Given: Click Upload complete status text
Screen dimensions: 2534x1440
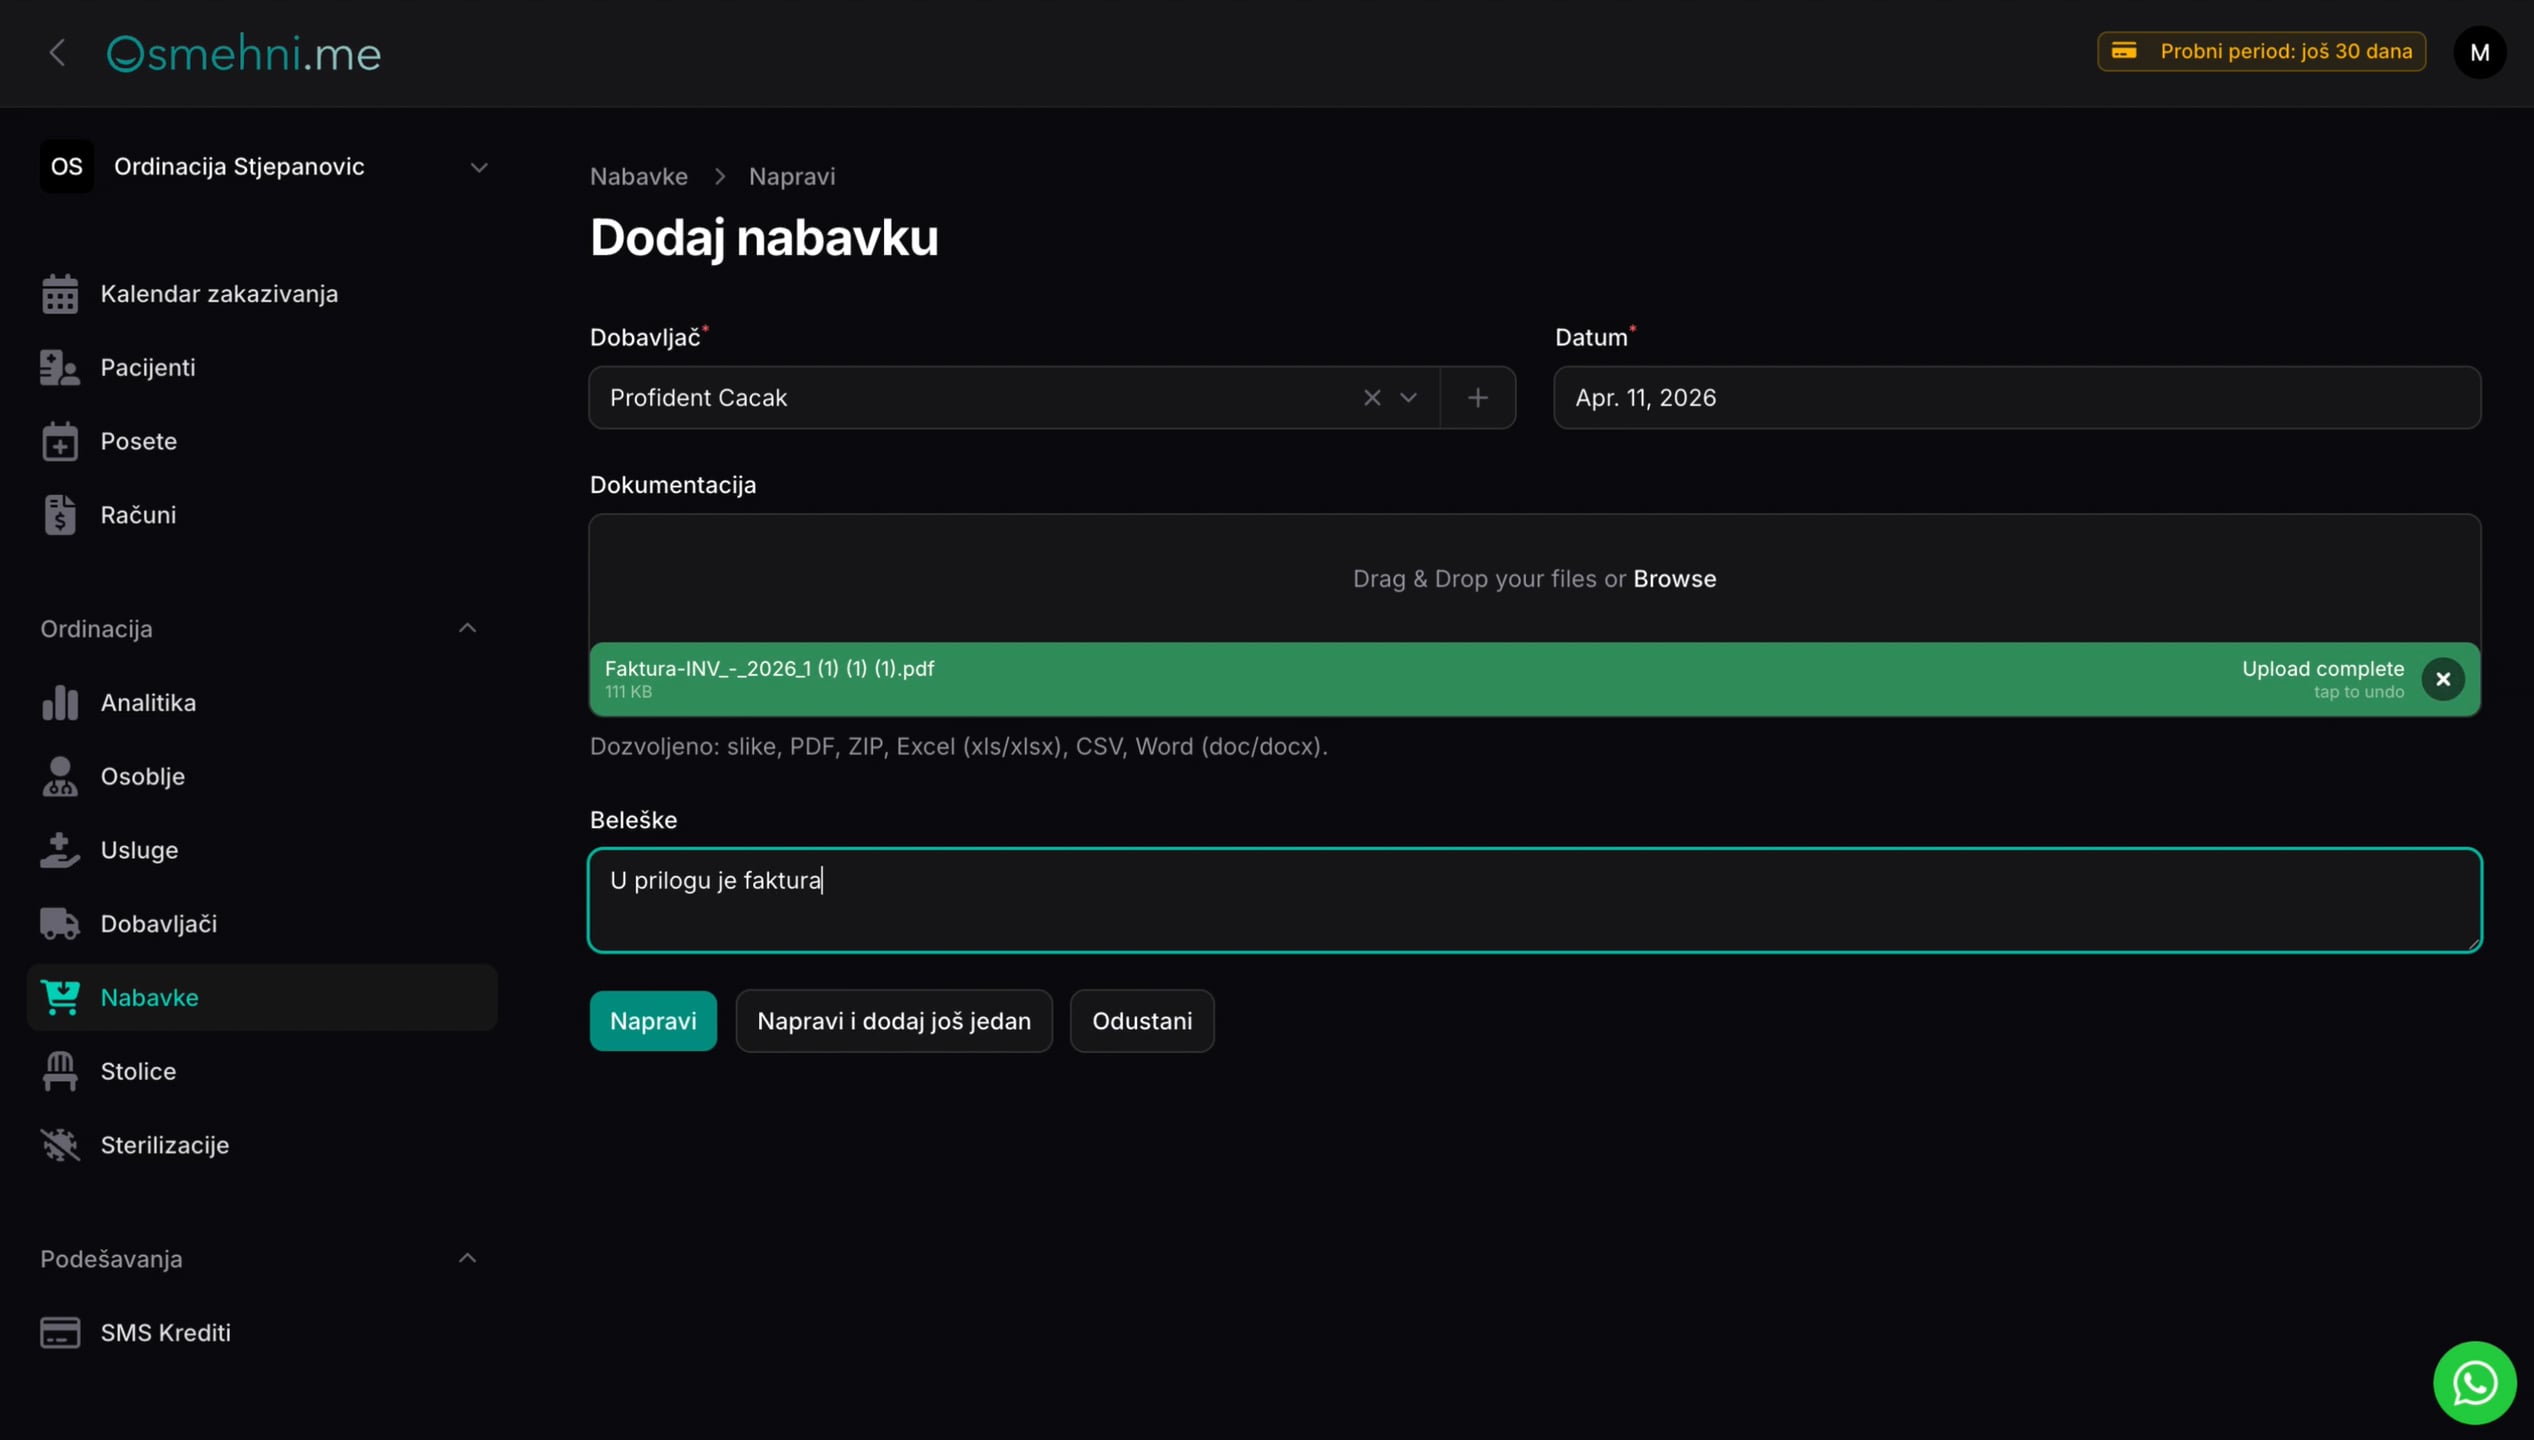Looking at the screenshot, I should point(2322,669).
